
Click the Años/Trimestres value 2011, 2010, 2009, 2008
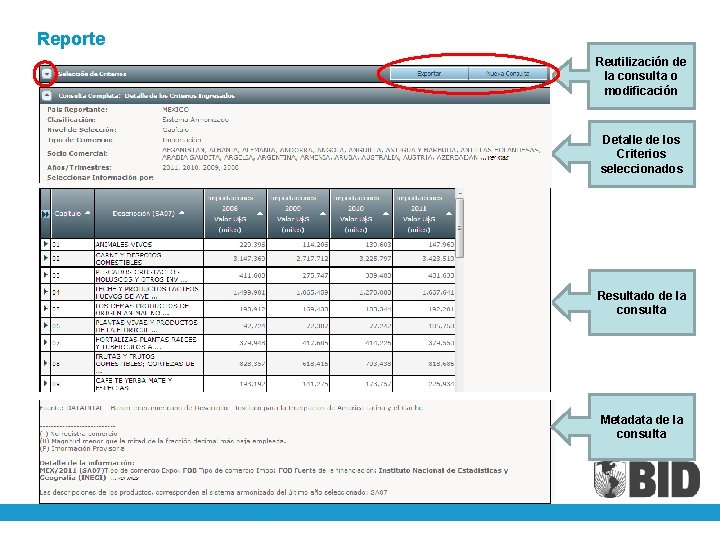pyautogui.click(x=200, y=168)
